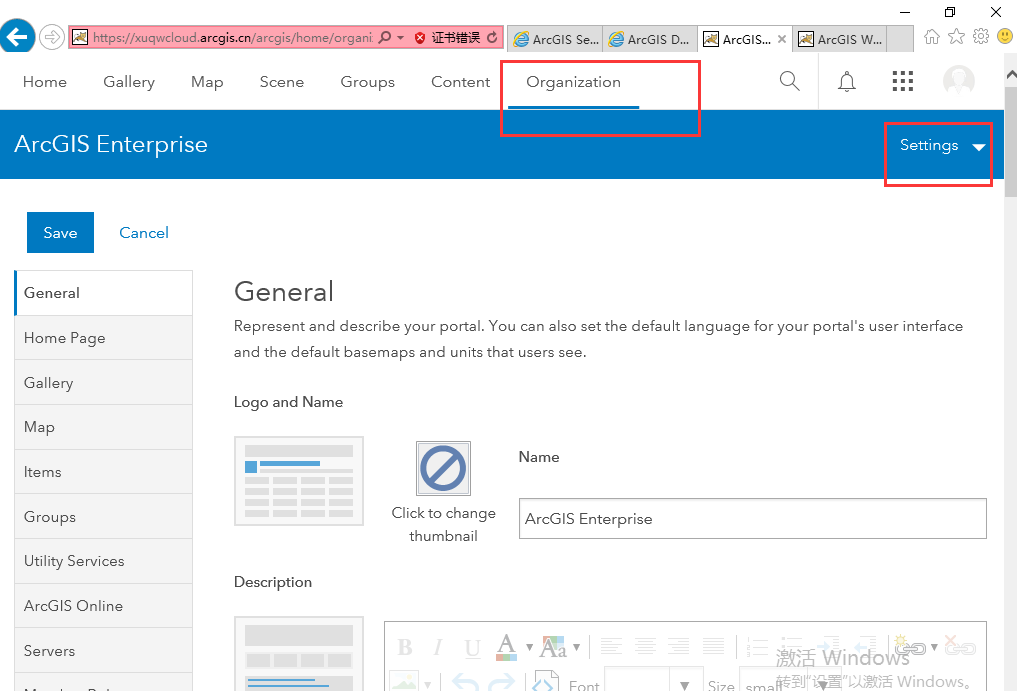The width and height of the screenshot is (1017, 691).
Task: Click the text color A icon
Action: tap(507, 648)
